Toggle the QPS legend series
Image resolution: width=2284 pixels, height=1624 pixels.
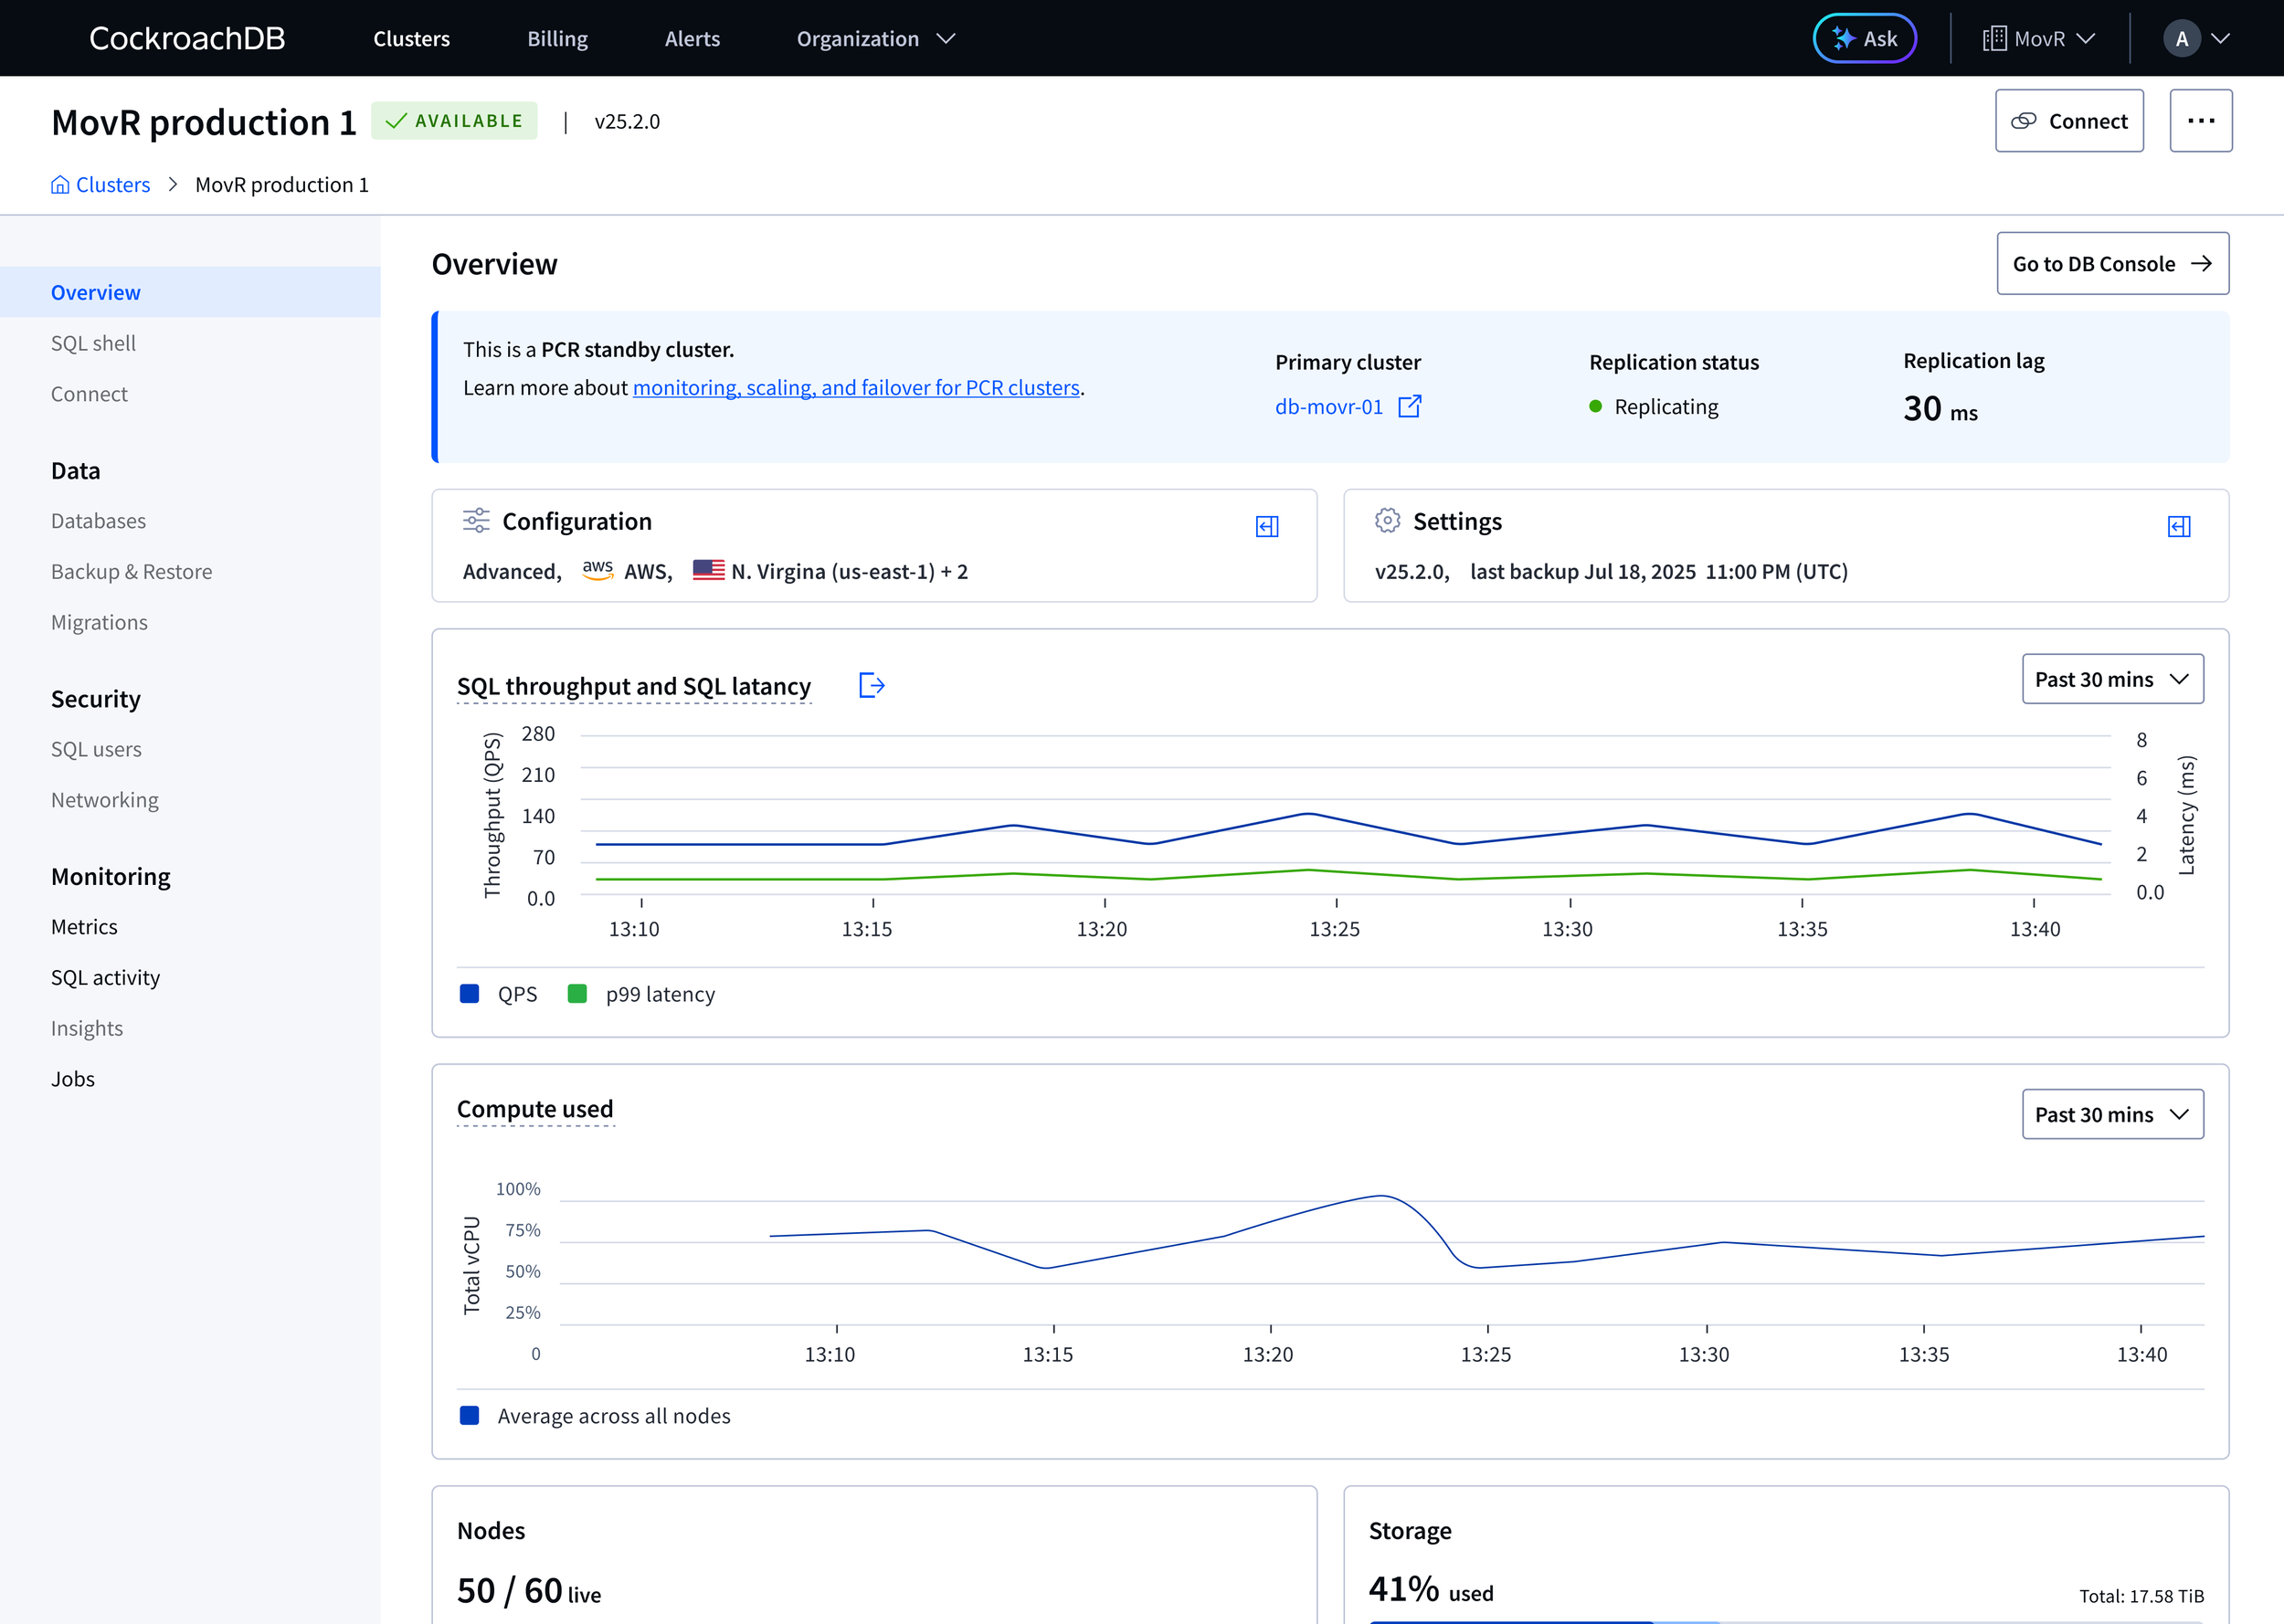(499, 994)
